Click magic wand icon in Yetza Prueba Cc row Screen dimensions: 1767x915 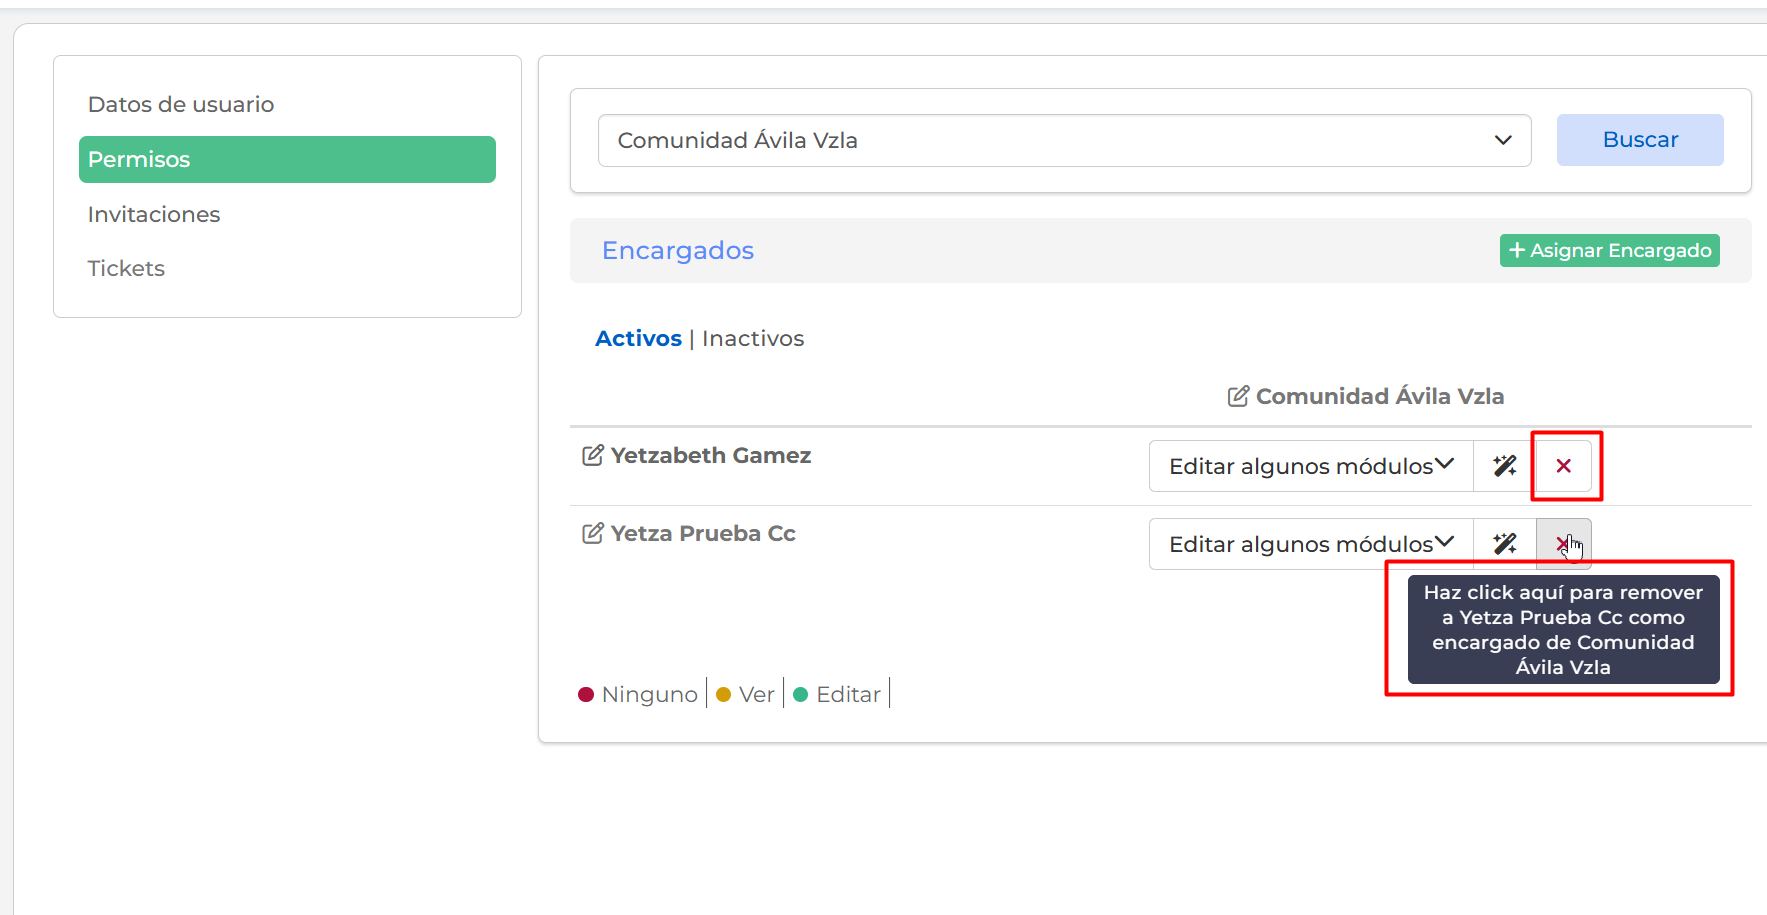(x=1505, y=544)
